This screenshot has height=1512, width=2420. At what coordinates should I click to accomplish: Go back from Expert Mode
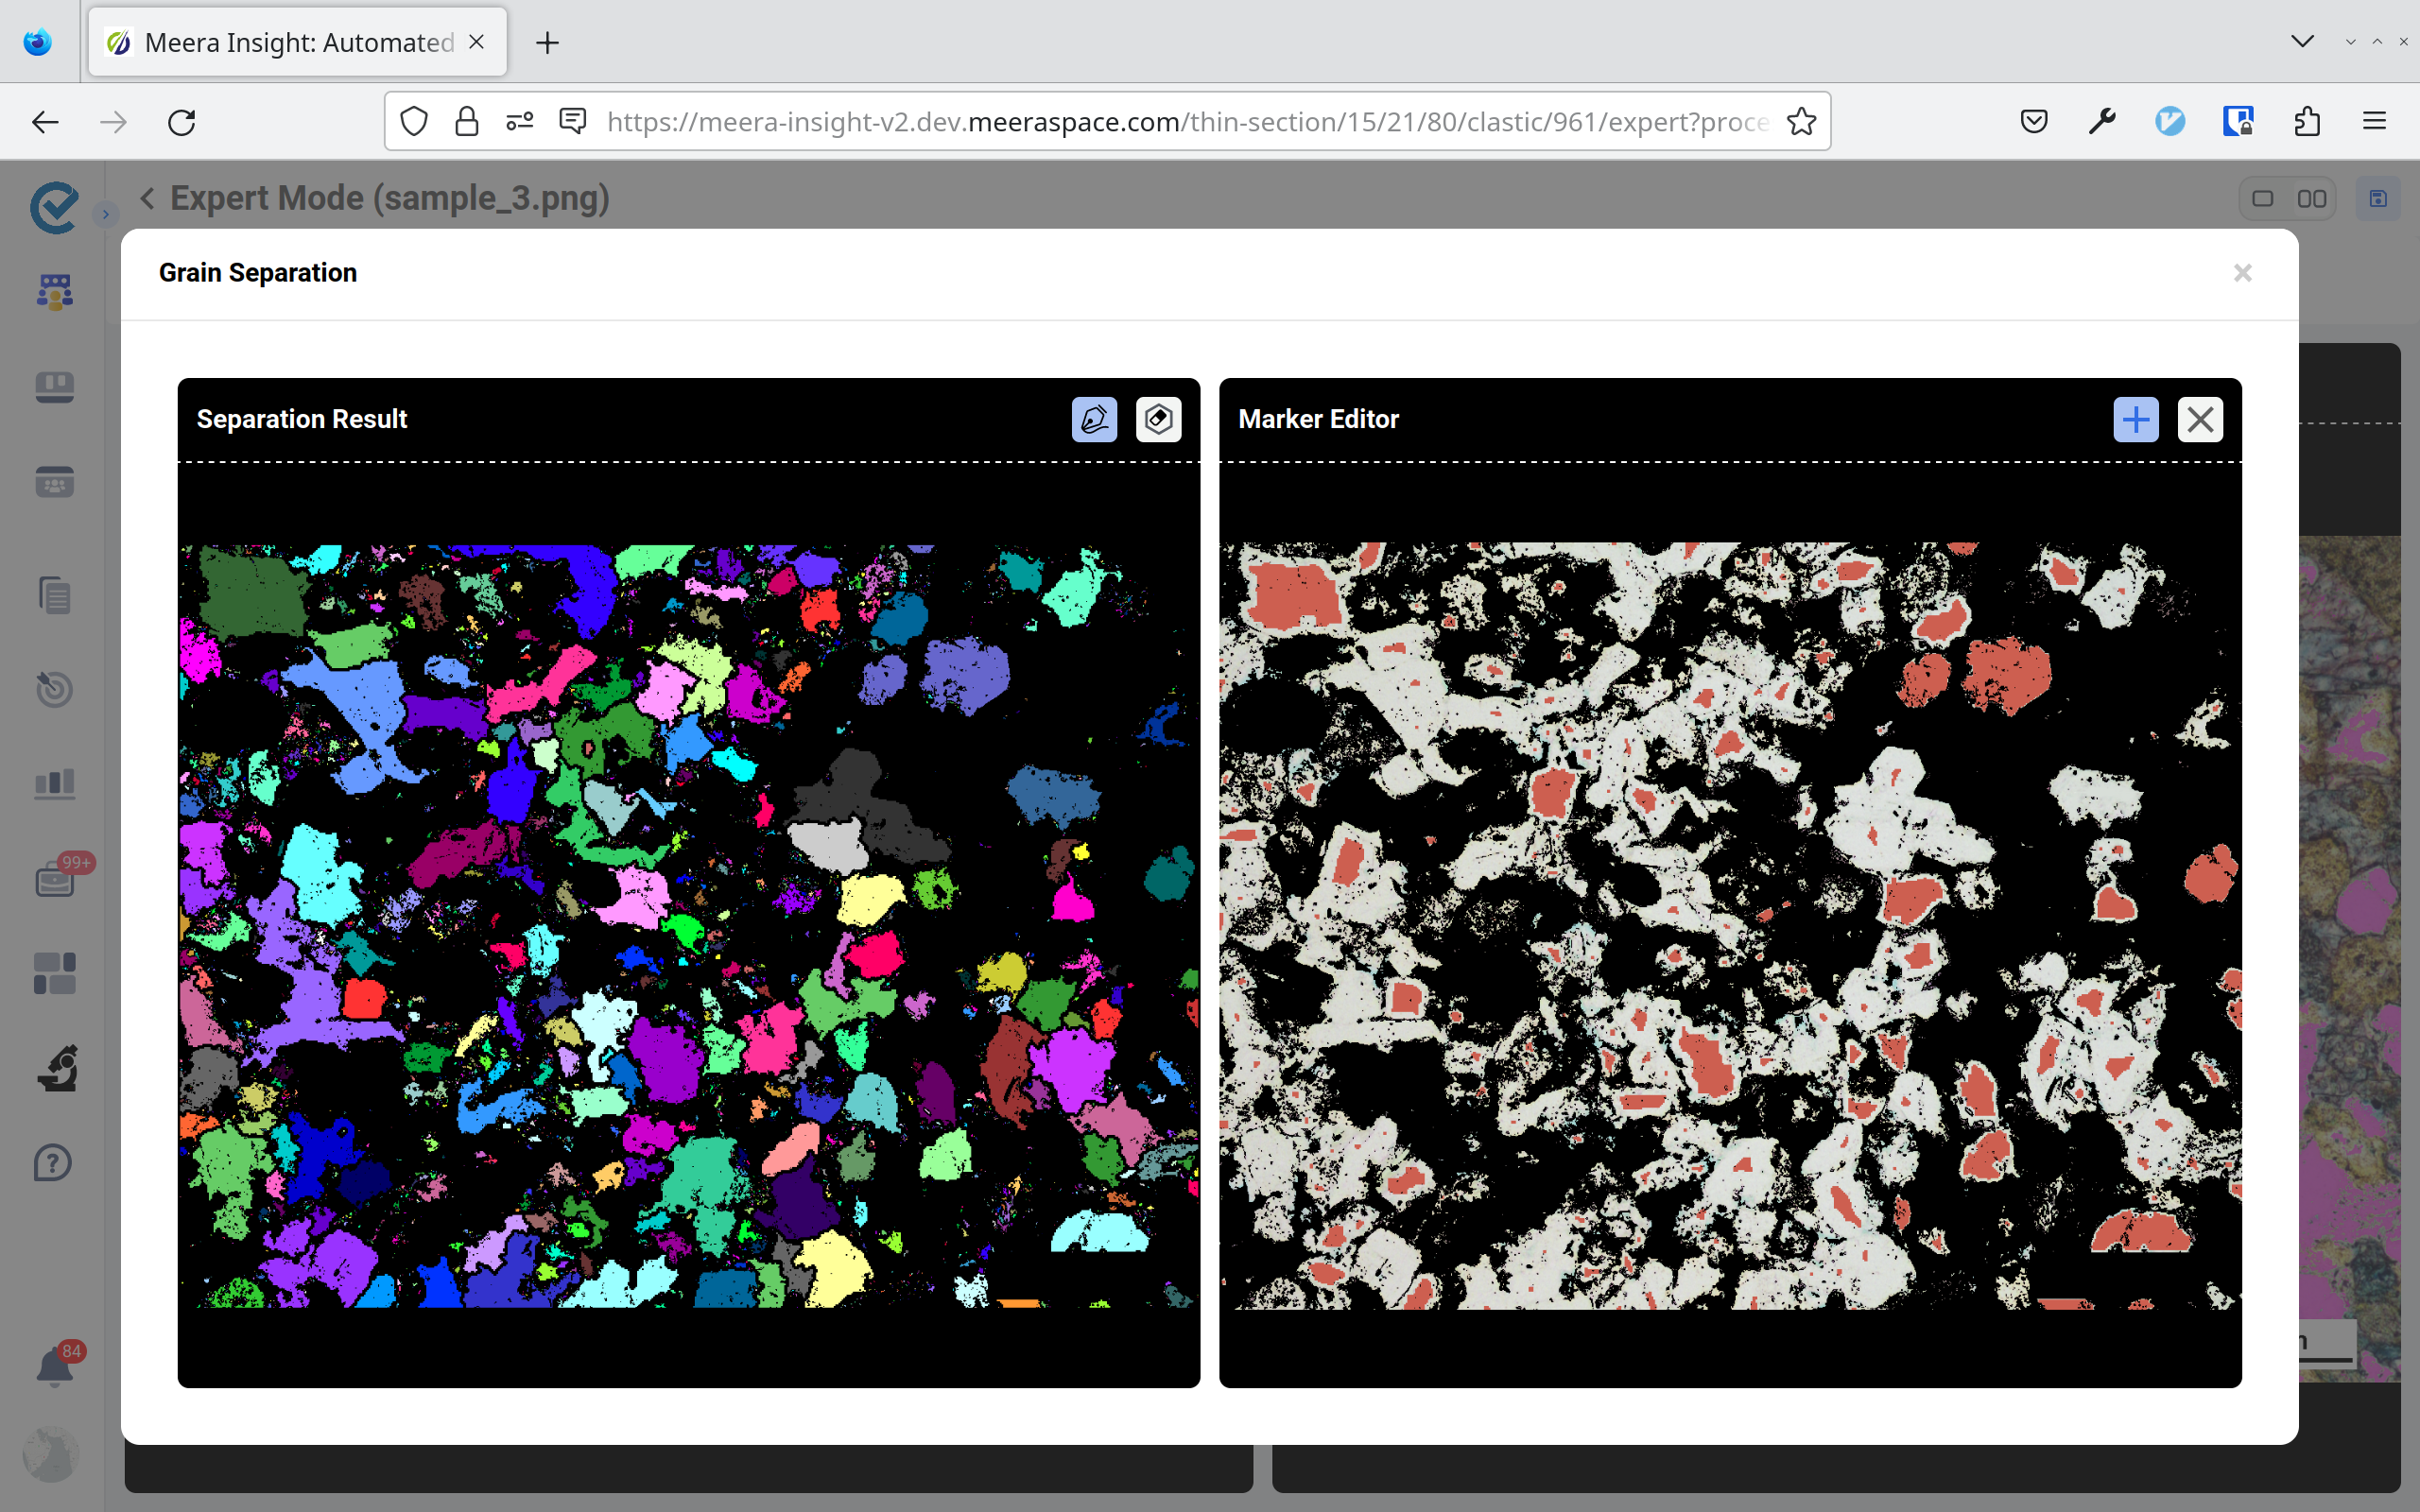[147, 198]
